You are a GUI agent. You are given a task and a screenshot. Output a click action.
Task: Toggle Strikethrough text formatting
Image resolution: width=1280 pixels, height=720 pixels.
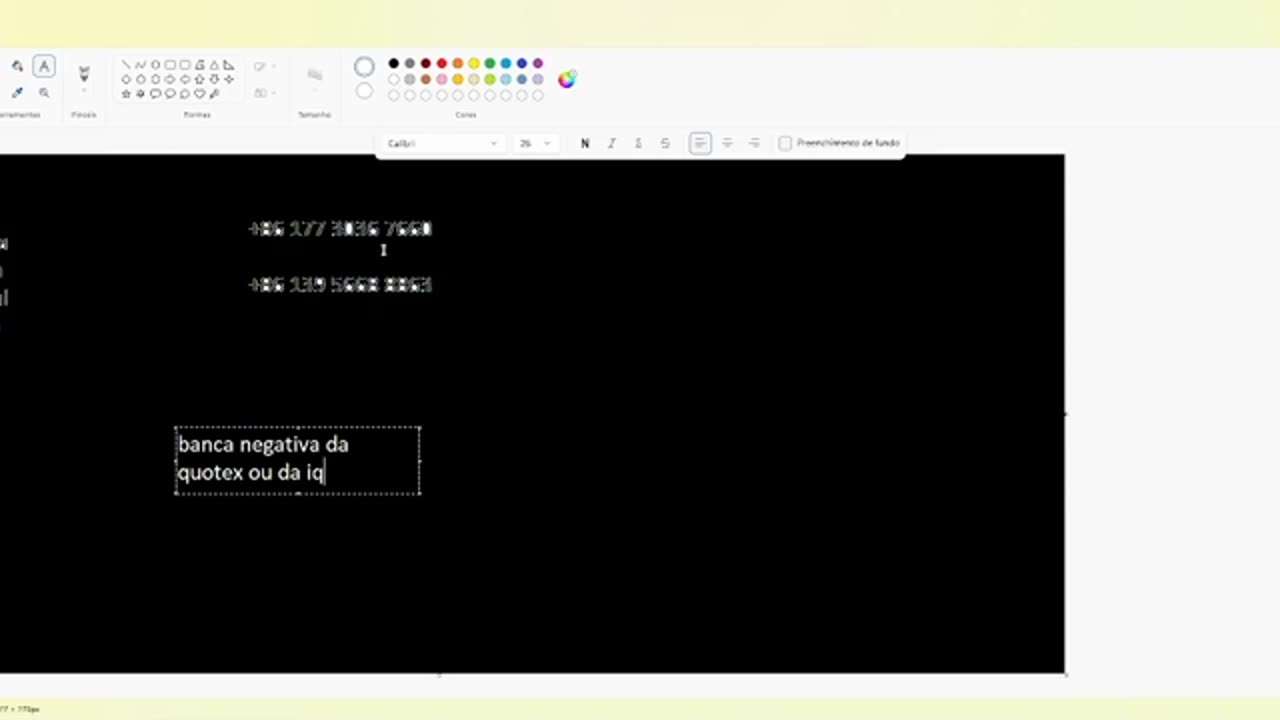click(x=665, y=143)
